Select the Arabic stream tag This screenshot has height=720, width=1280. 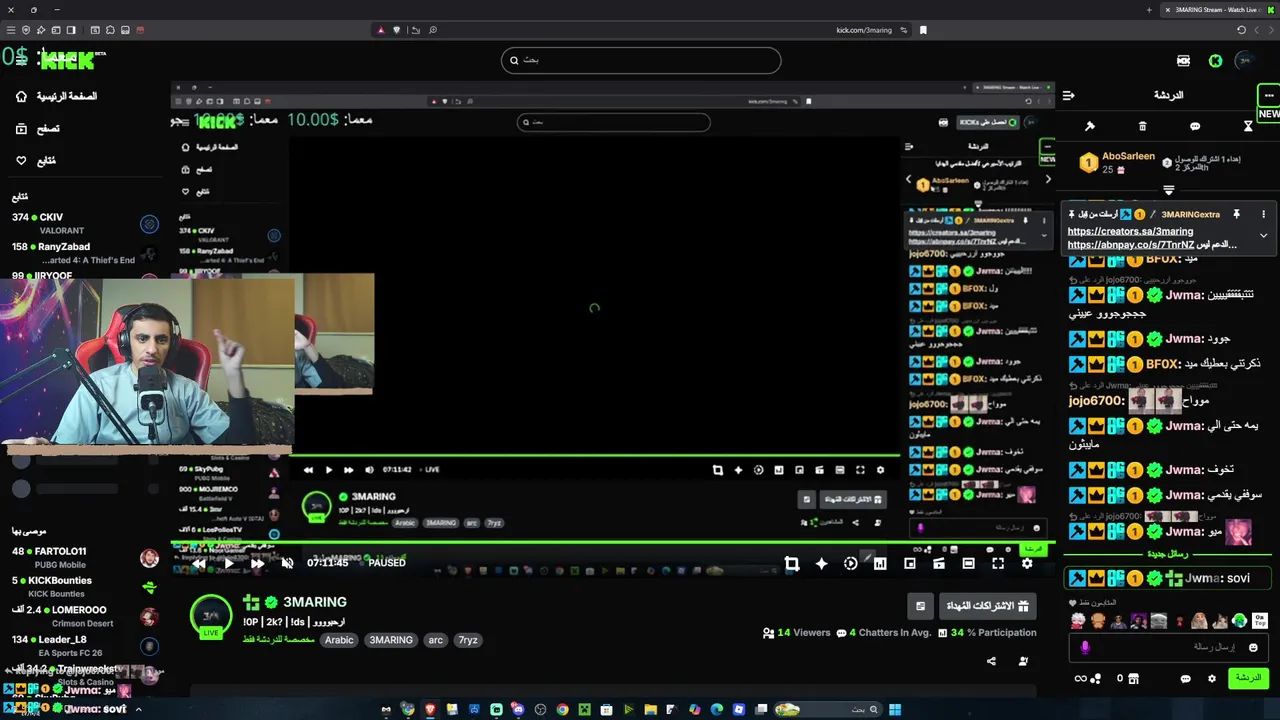click(x=339, y=640)
